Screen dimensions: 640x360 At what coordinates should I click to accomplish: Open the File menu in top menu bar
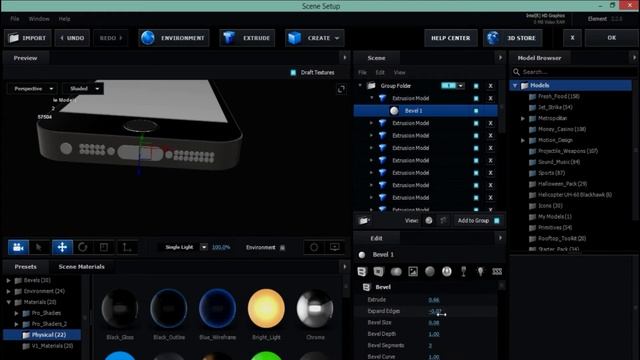15,19
